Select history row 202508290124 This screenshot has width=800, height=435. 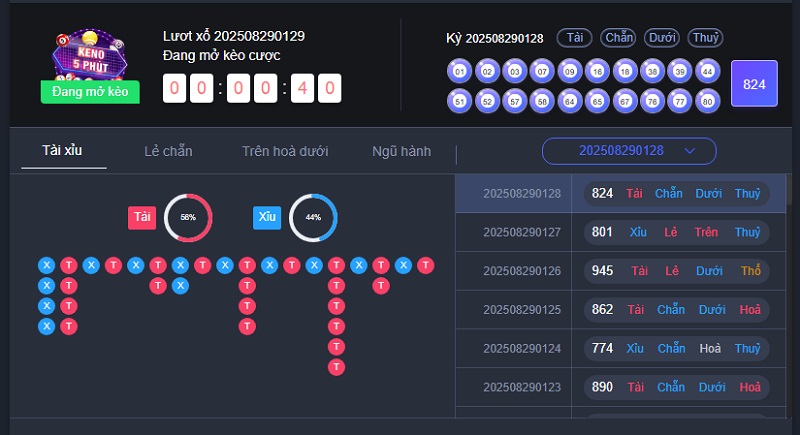(620, 348)
